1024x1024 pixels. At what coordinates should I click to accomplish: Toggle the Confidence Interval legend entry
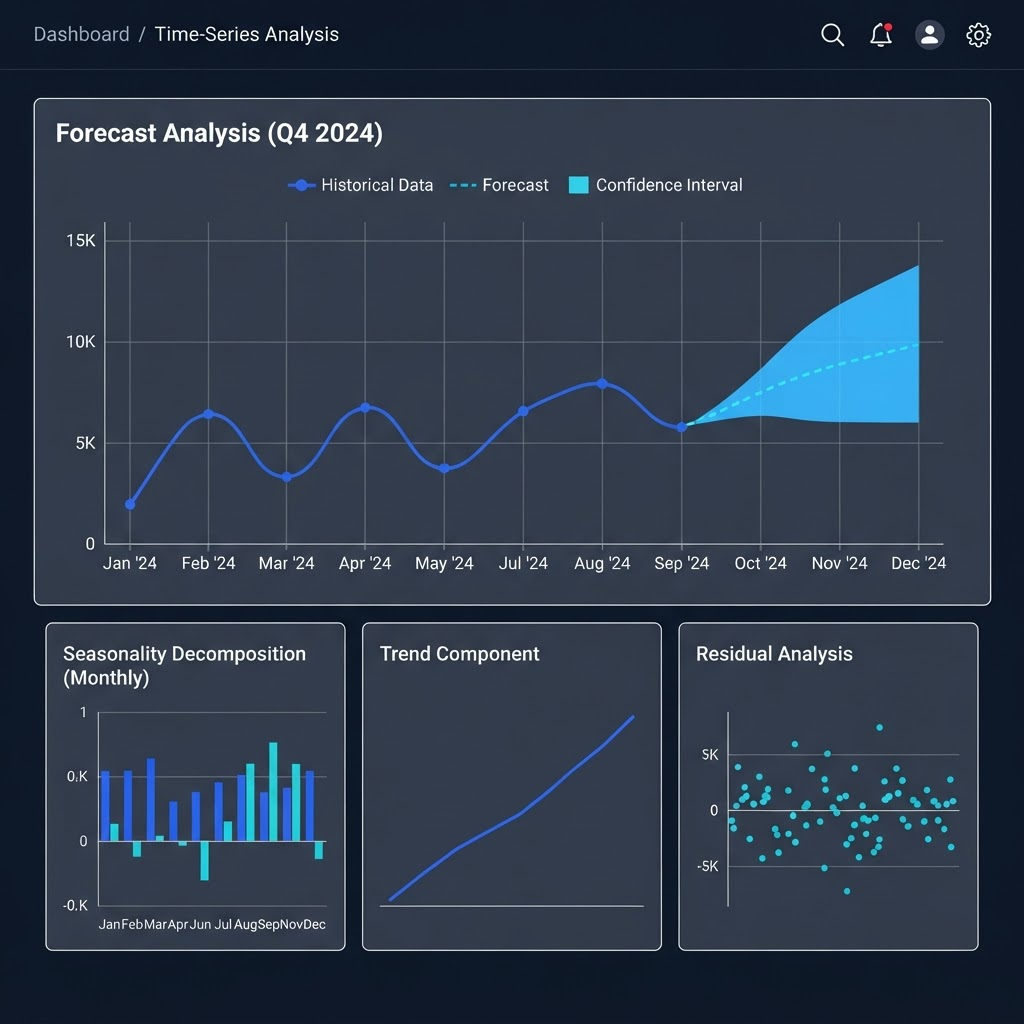(656, 185)
